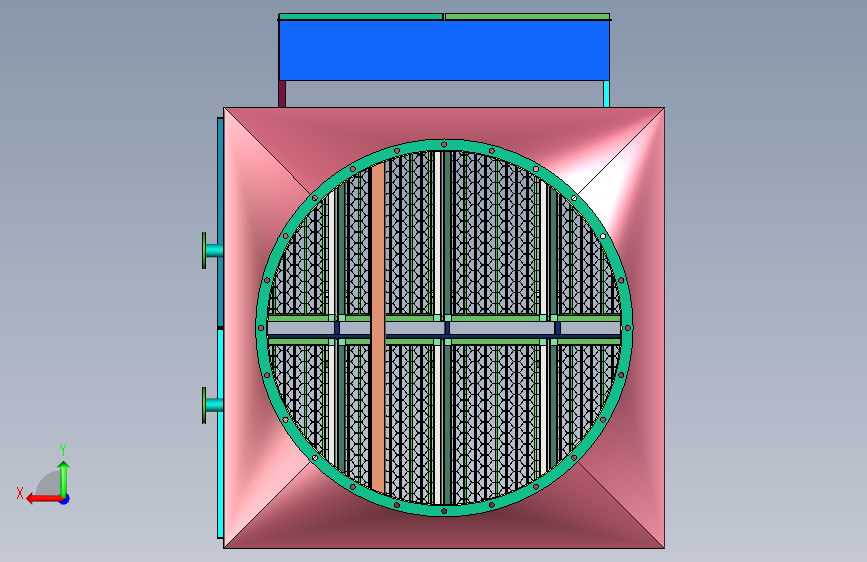The width and height of the screenshot is (867, 562).
Task: Click the Y axis label on the triad
Action: click(63, 449)
